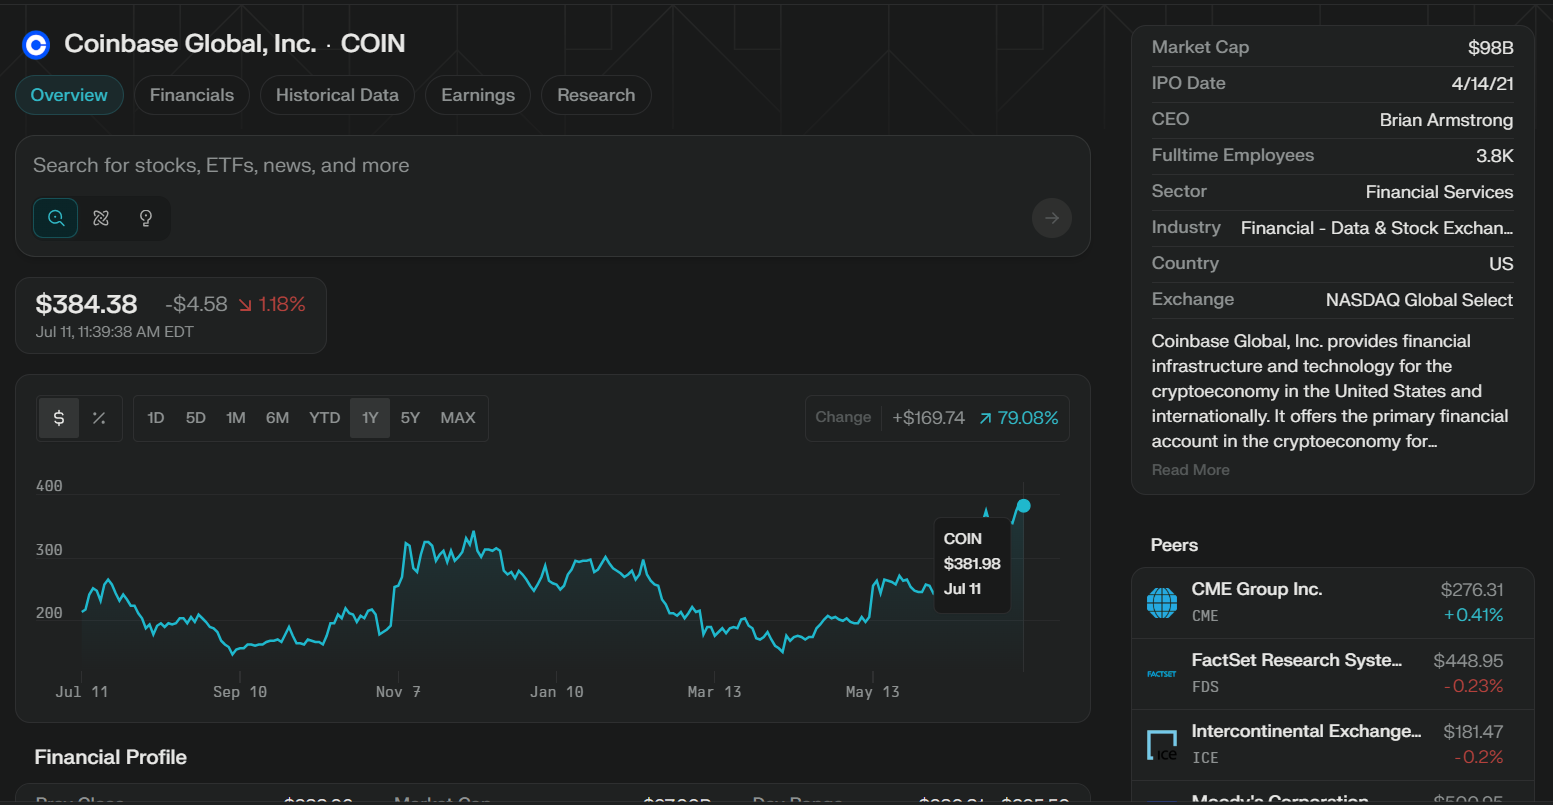Click the Financial Profile heading

point(111,757)
